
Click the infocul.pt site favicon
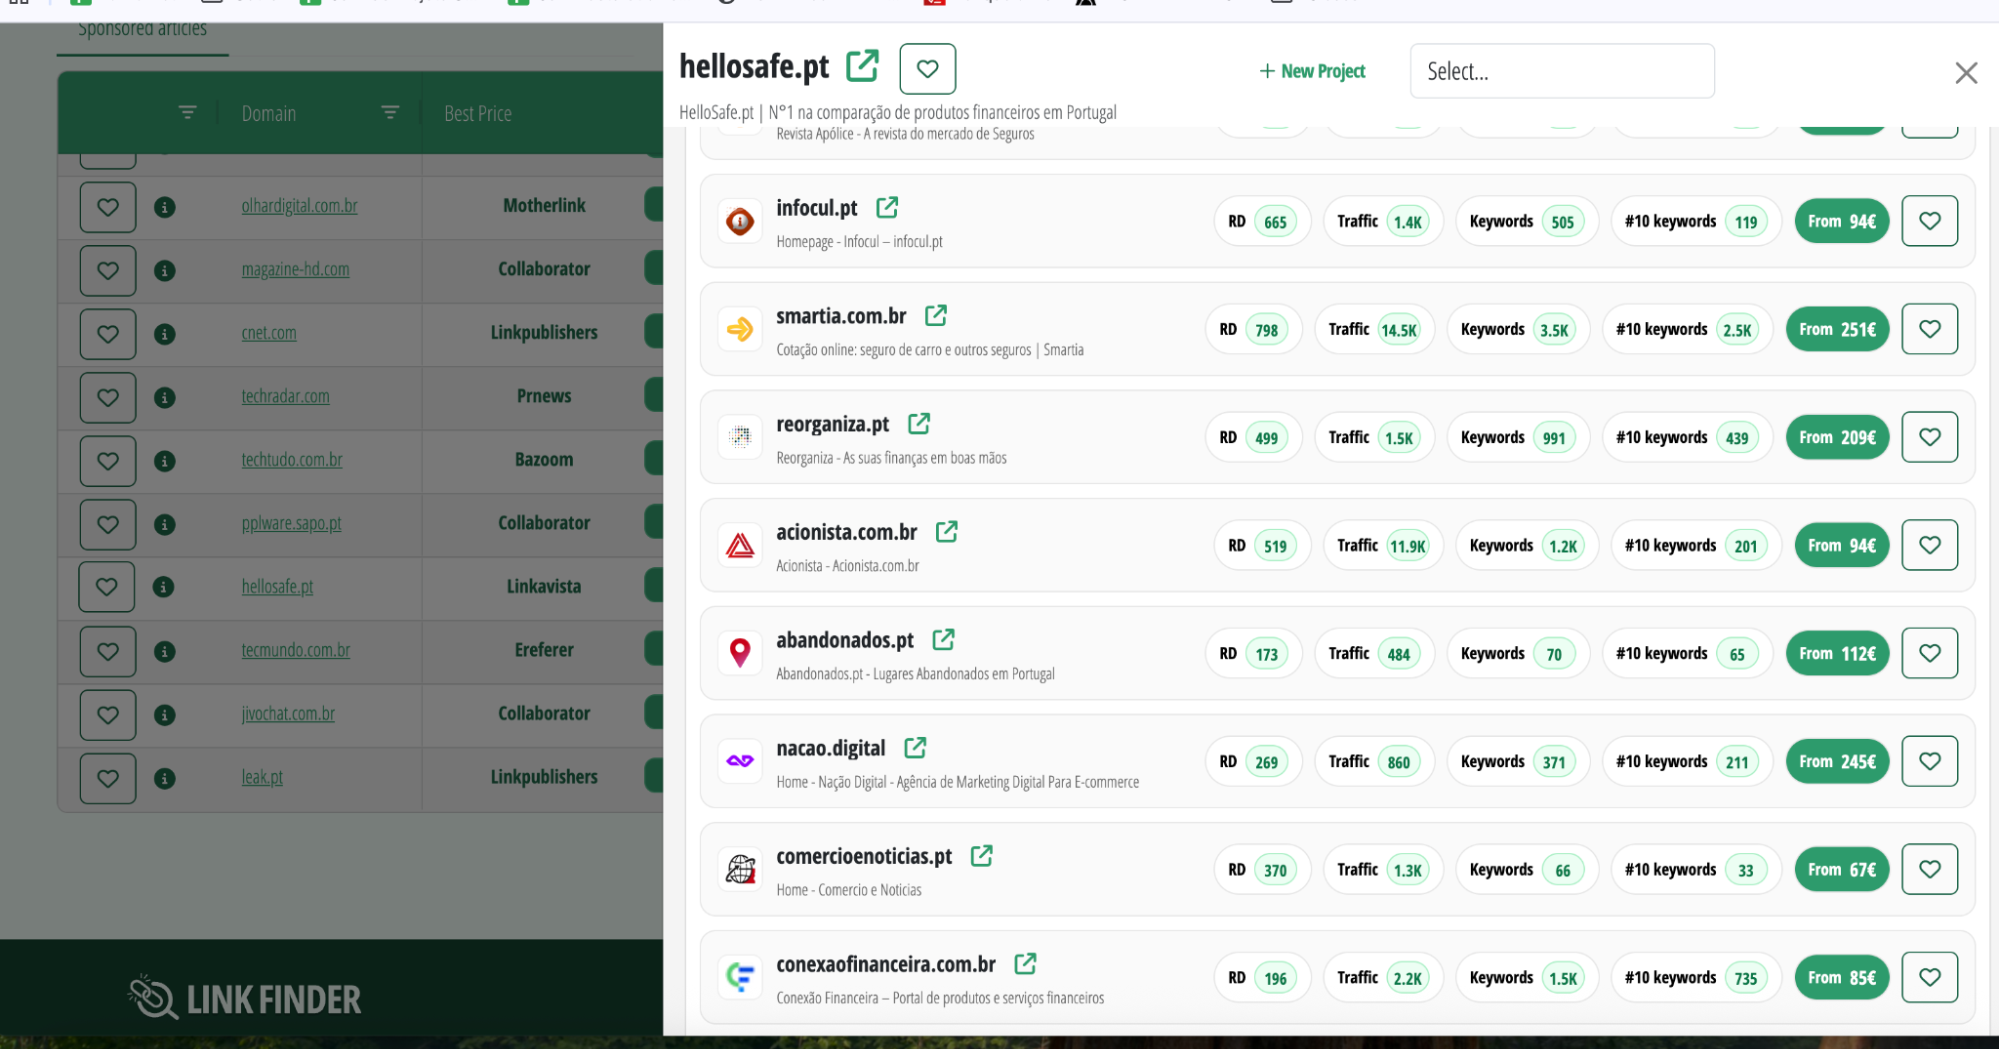740,221
